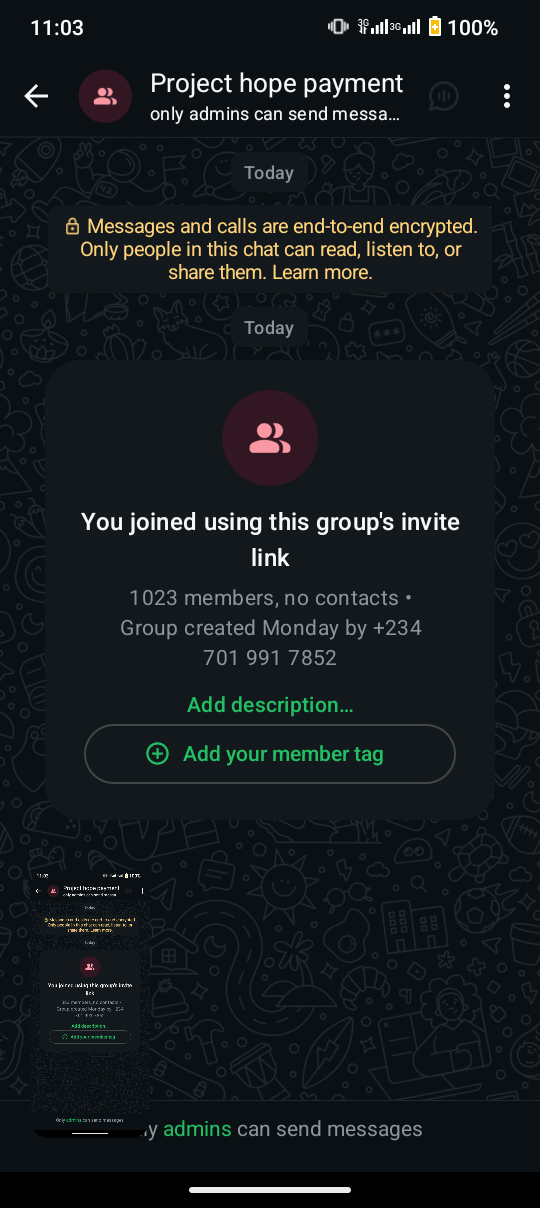Tap the lock icon in encryption notice
540x1208 pixels.
point(73,227)
